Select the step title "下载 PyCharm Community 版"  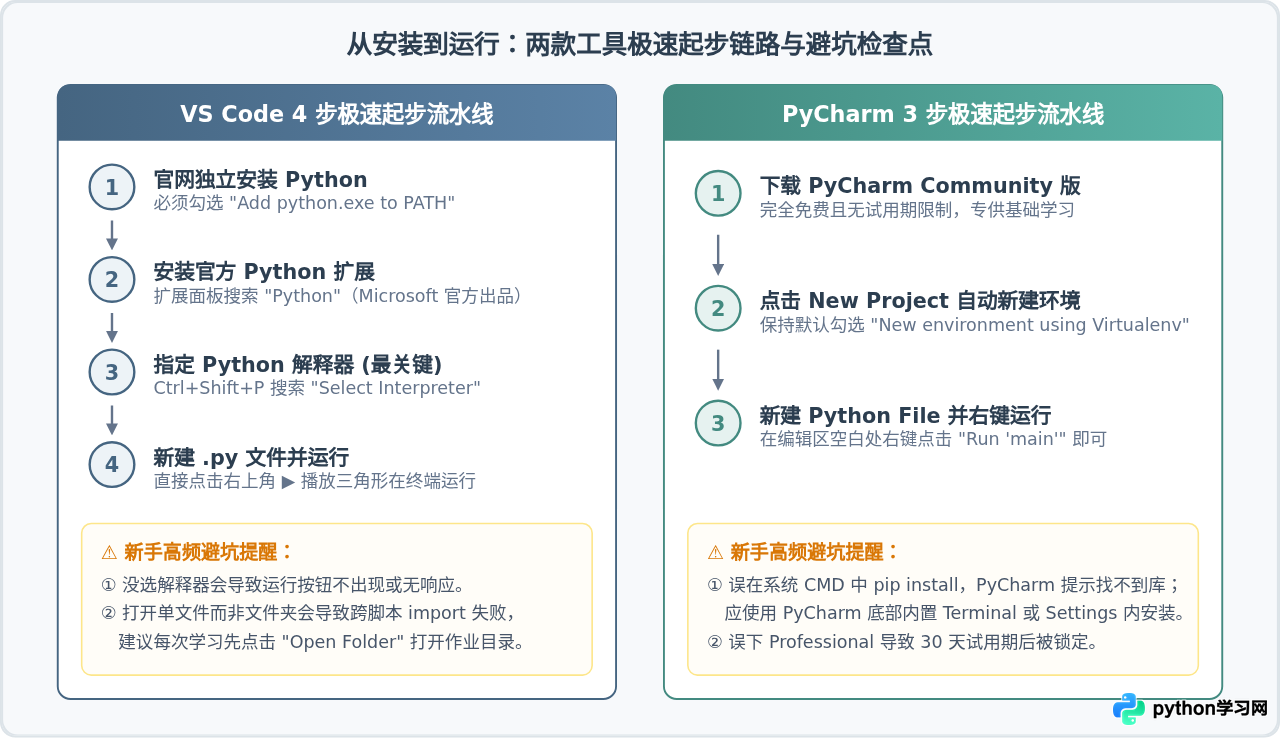pos(920,186)
